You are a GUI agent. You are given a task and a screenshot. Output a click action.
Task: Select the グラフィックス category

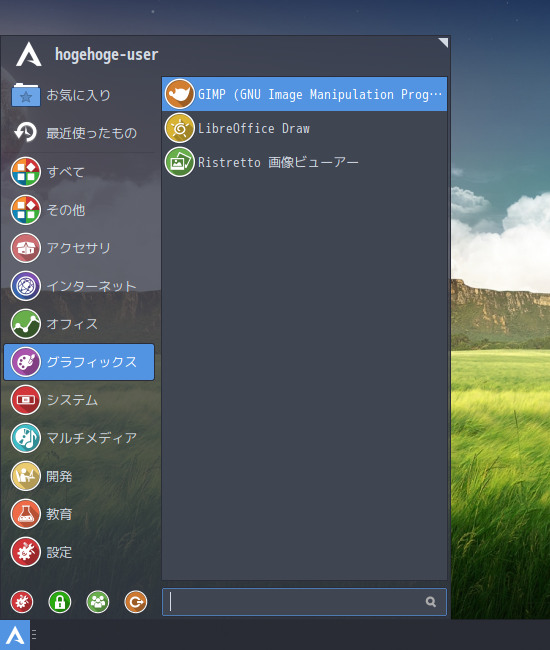(79, 362)
